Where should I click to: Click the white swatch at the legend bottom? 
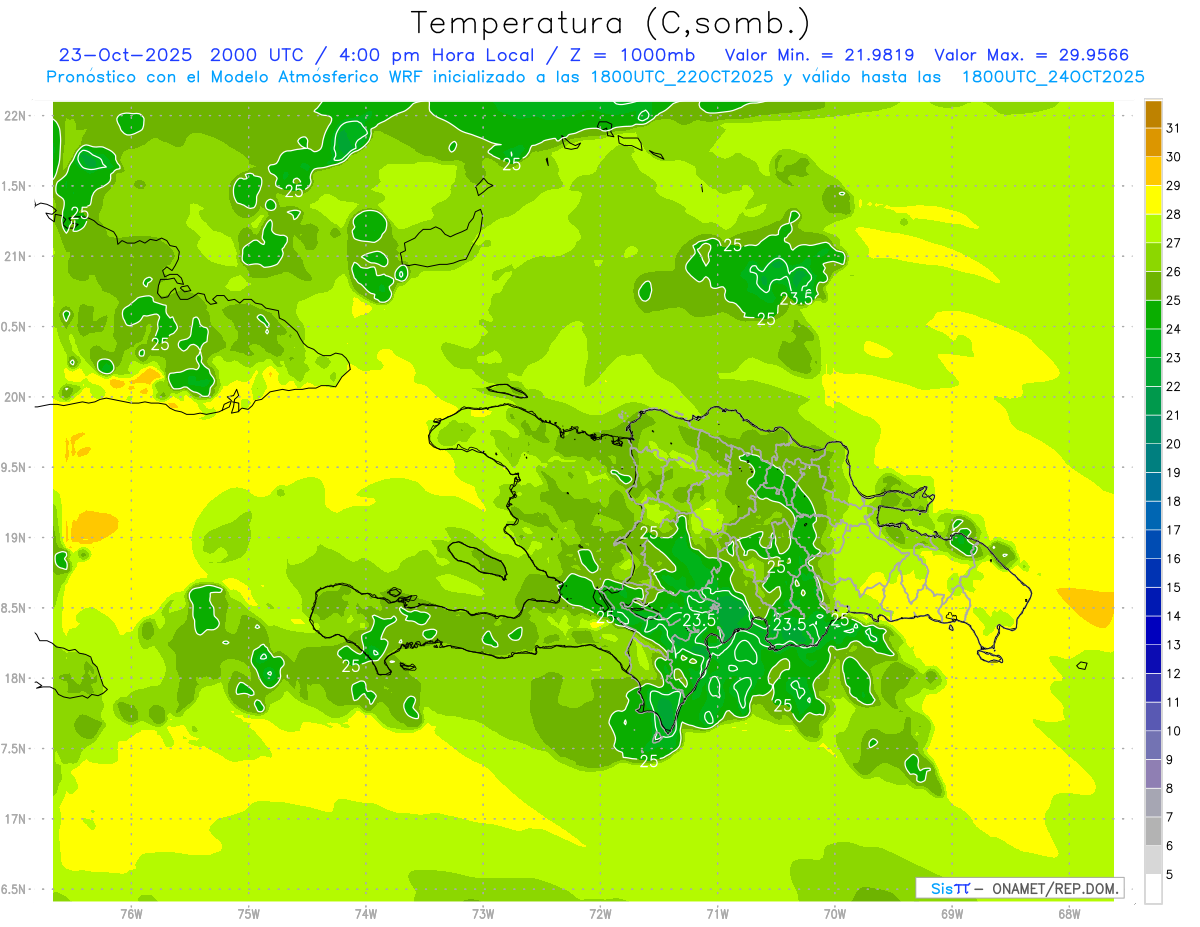coord(1153,889)
